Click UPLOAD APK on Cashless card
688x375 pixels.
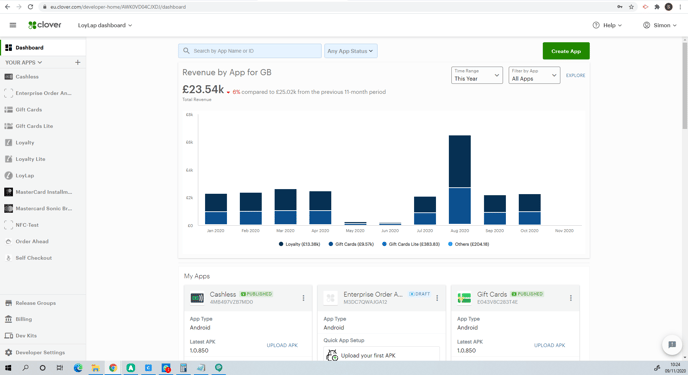click(x=282, y=345)
